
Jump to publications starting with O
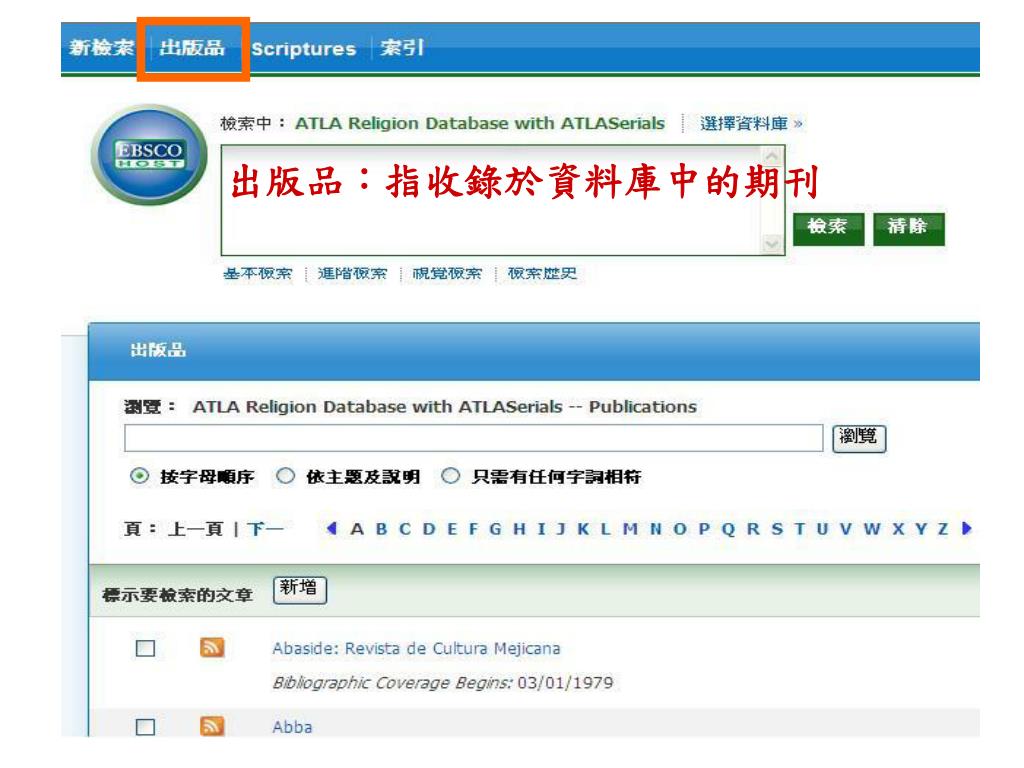(x=680, y=529)
